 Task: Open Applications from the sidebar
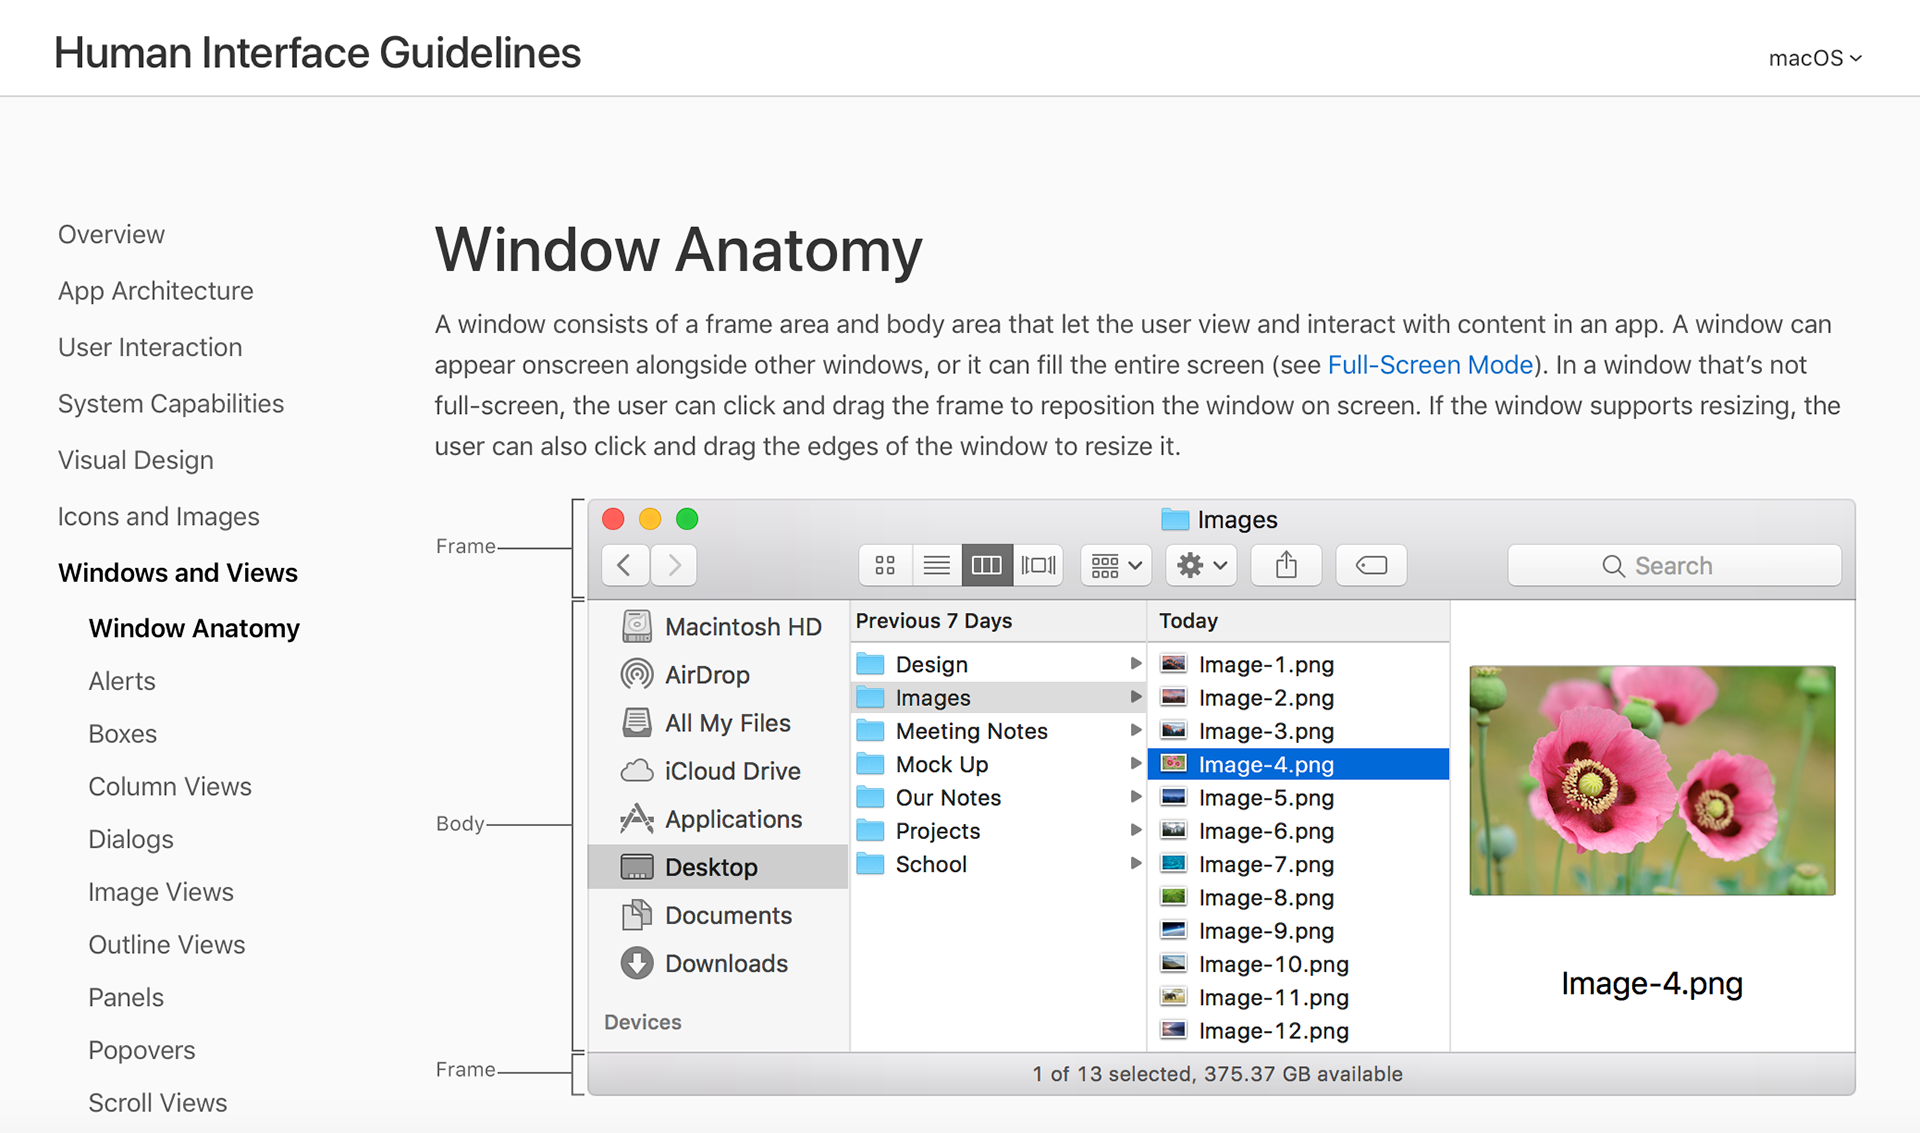click(x=719, y=819)
